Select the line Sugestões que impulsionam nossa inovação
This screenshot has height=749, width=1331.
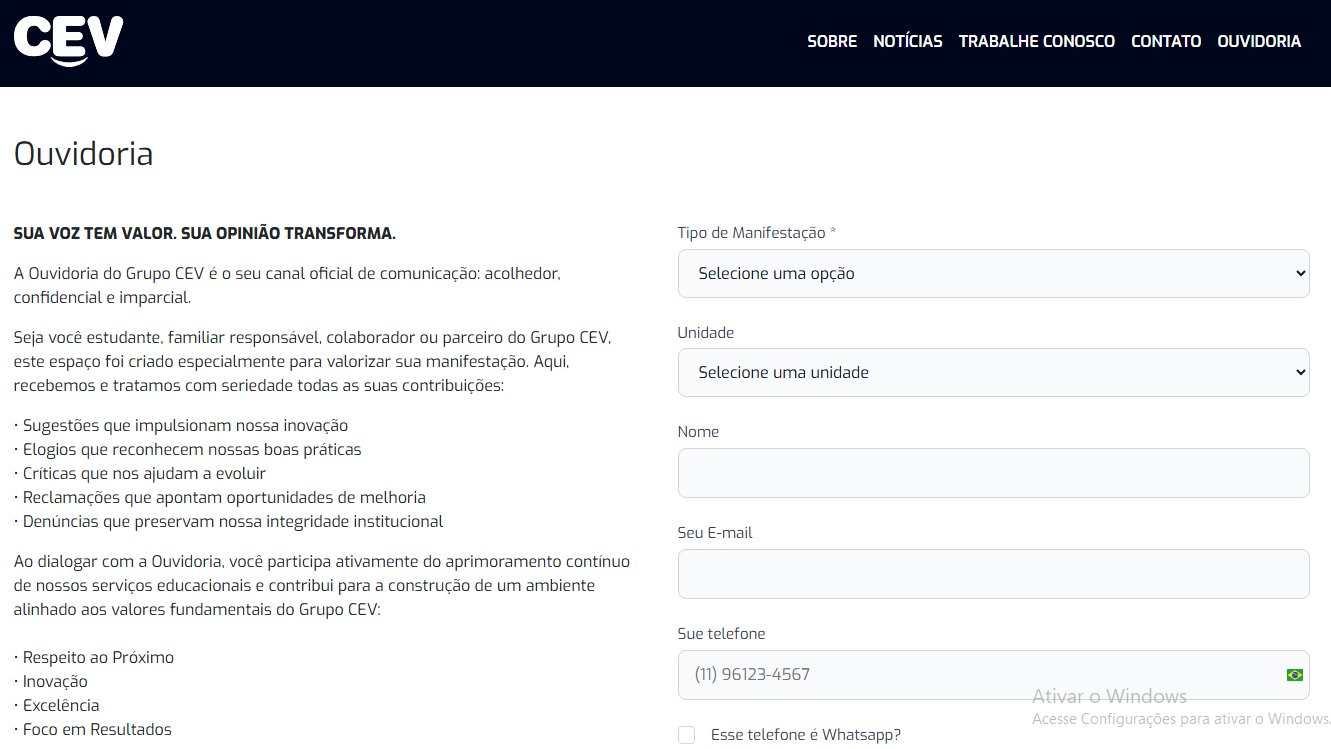pos(181,425)
